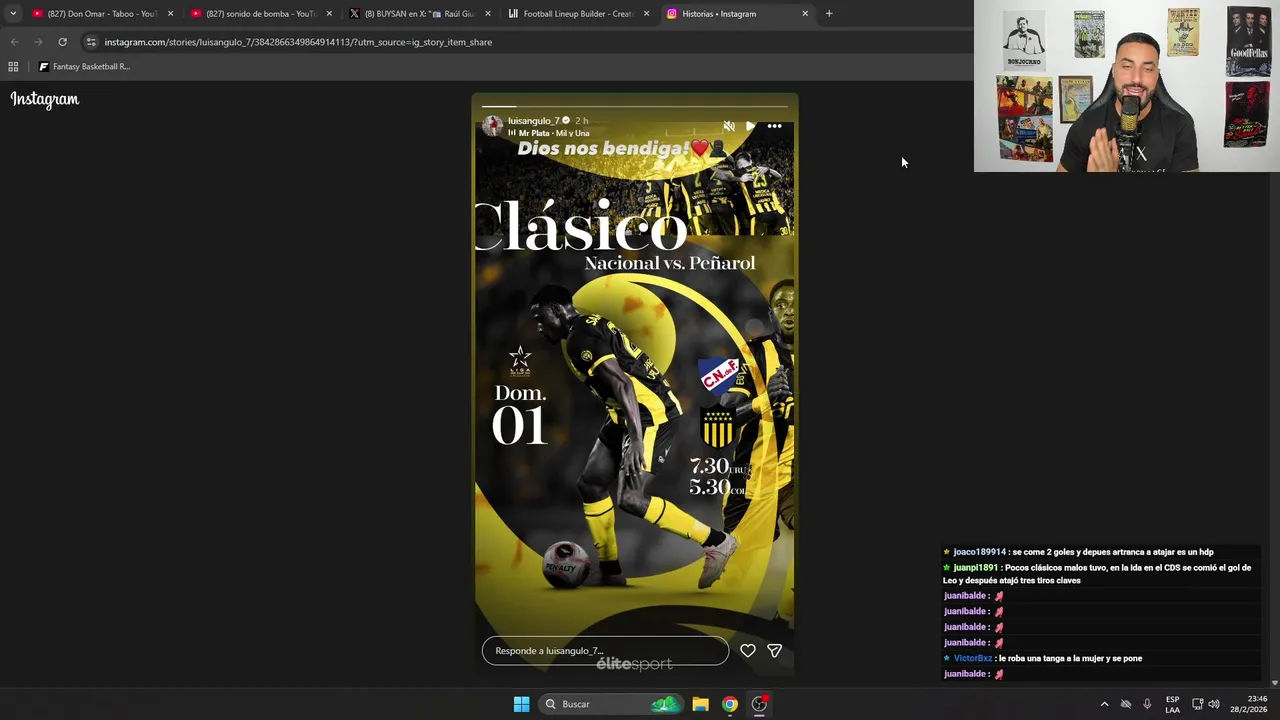1280x720 pixels.
Task: Select the Historias • Instagram tab
Action: coord(736,14)
